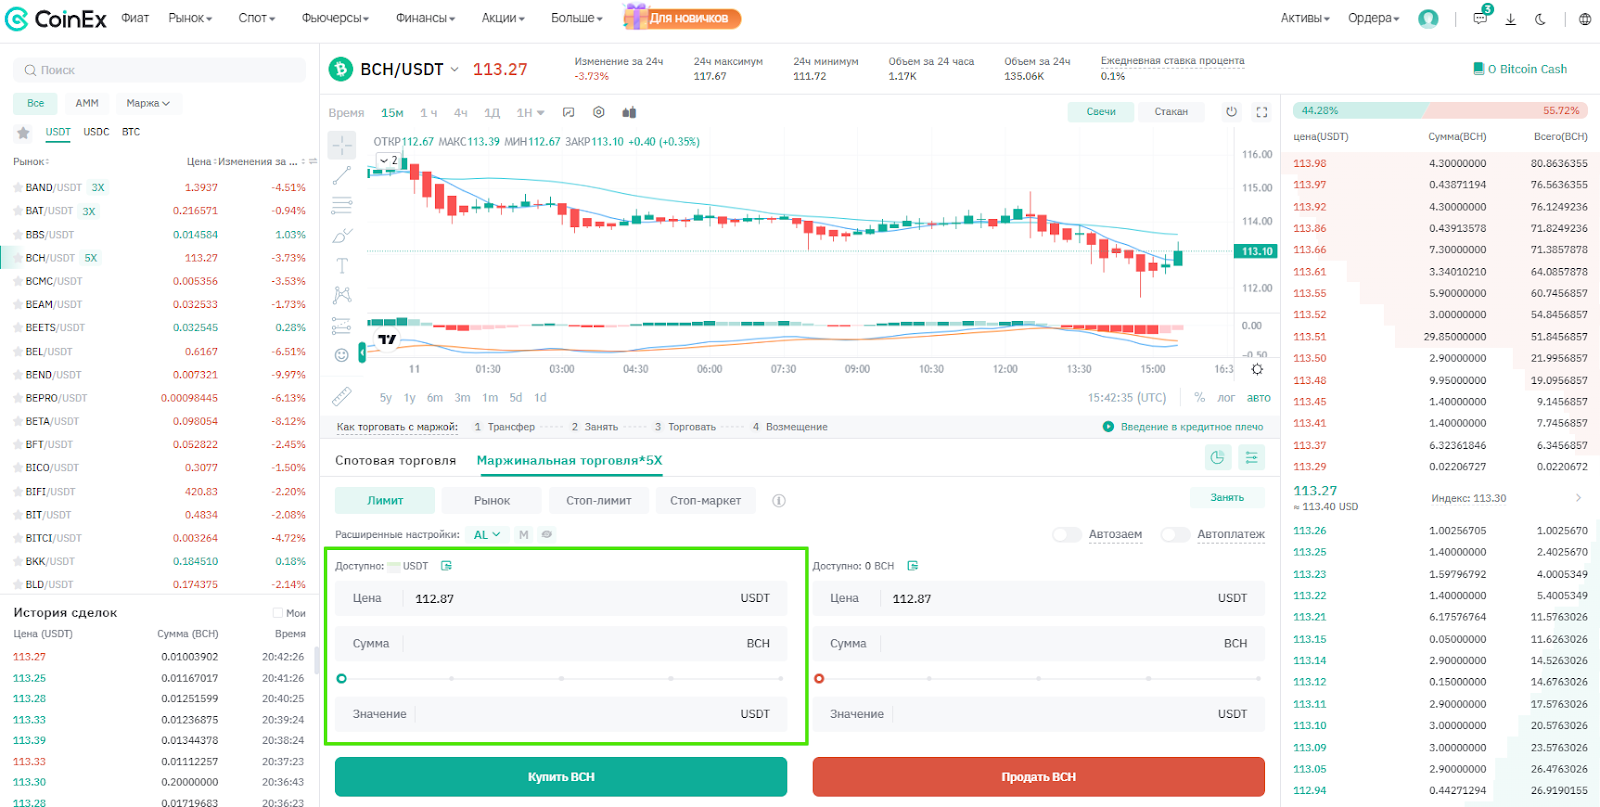
Task: Click the Продать BCH button
Action: coord(1038,777)
